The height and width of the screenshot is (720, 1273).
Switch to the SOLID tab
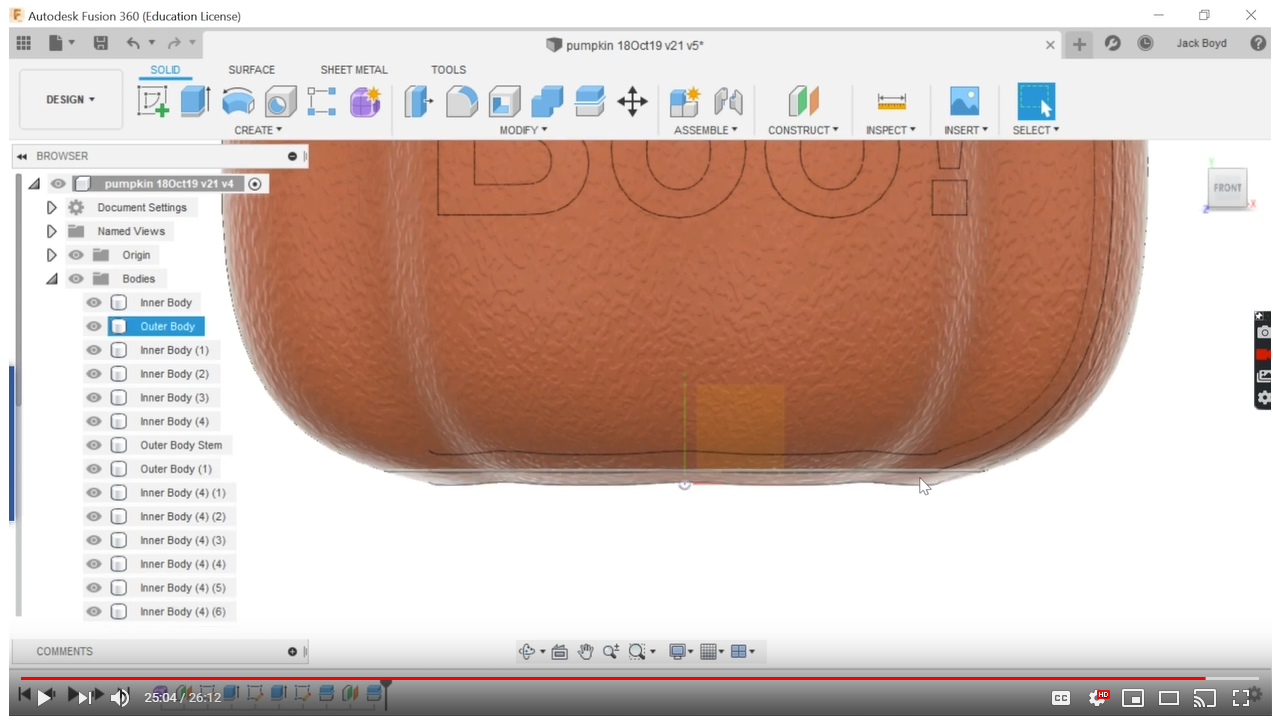(x=166, y=70)
